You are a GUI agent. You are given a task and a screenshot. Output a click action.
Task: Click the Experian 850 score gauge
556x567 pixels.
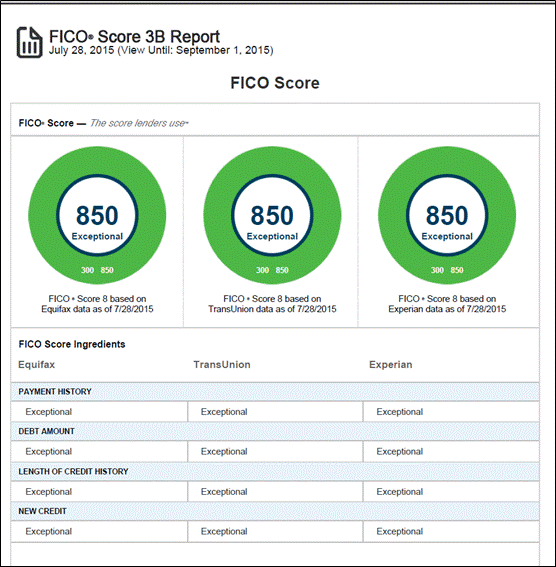point(447,215)
